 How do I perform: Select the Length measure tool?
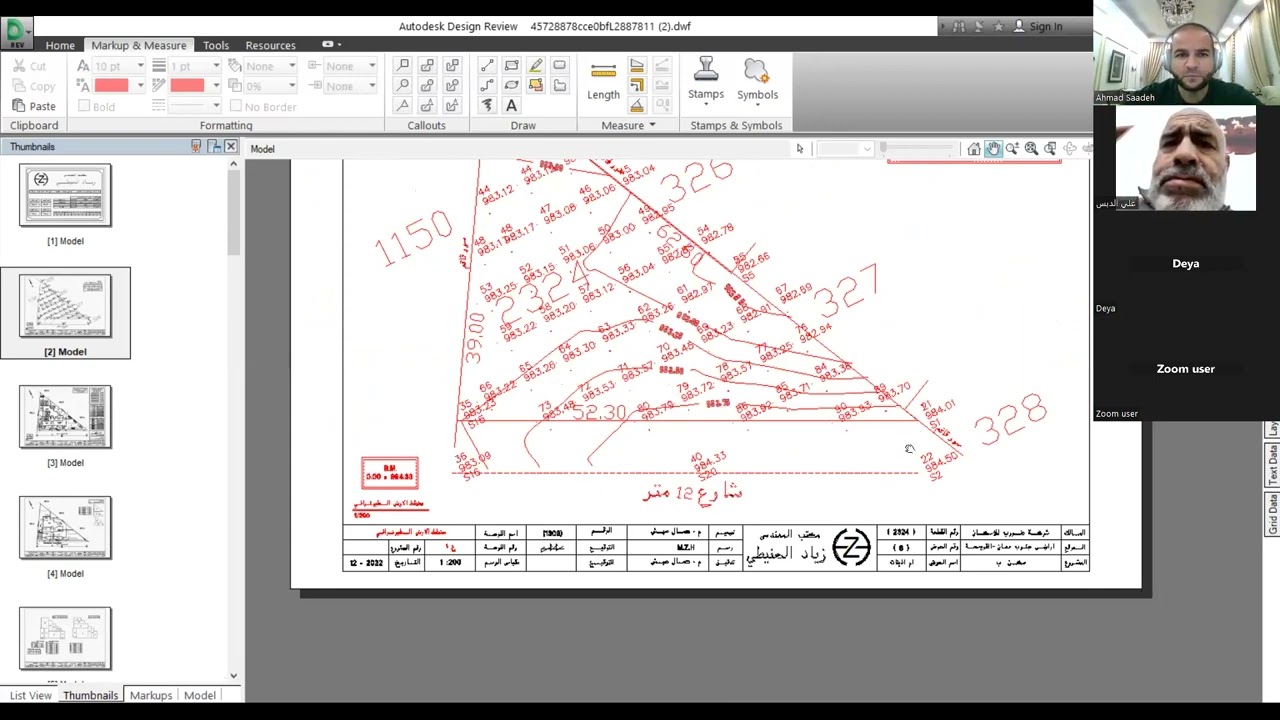coord(603,82)
